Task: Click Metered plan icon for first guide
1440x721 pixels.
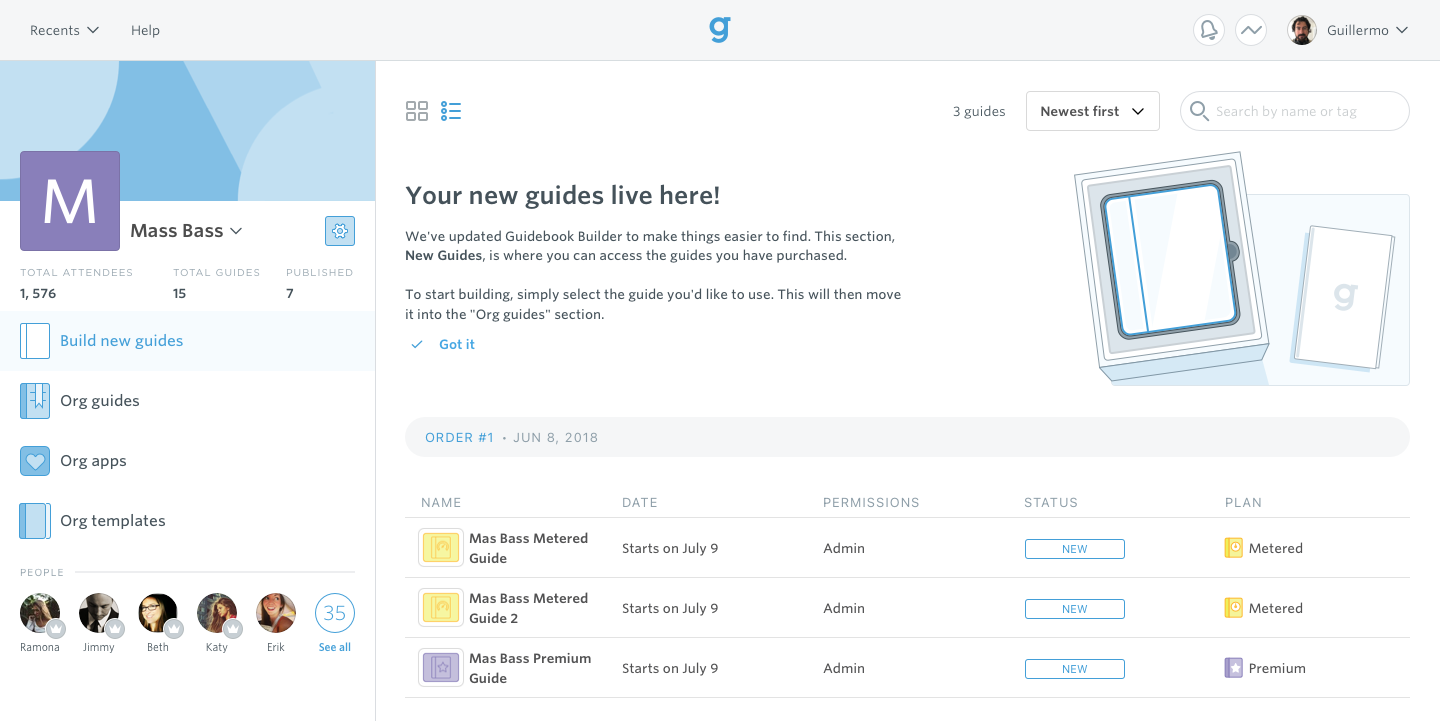Action: tap(1234, 548)
